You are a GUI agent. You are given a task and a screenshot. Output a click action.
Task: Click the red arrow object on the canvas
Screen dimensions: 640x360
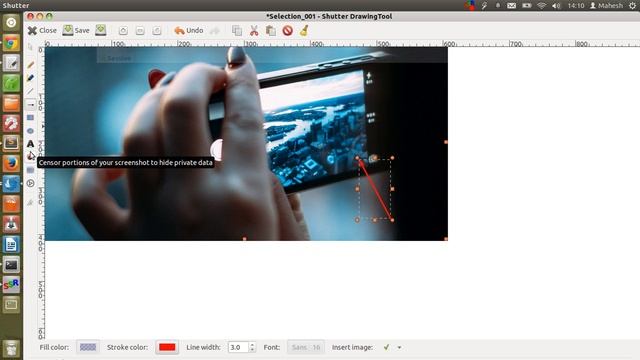(375, 189)
